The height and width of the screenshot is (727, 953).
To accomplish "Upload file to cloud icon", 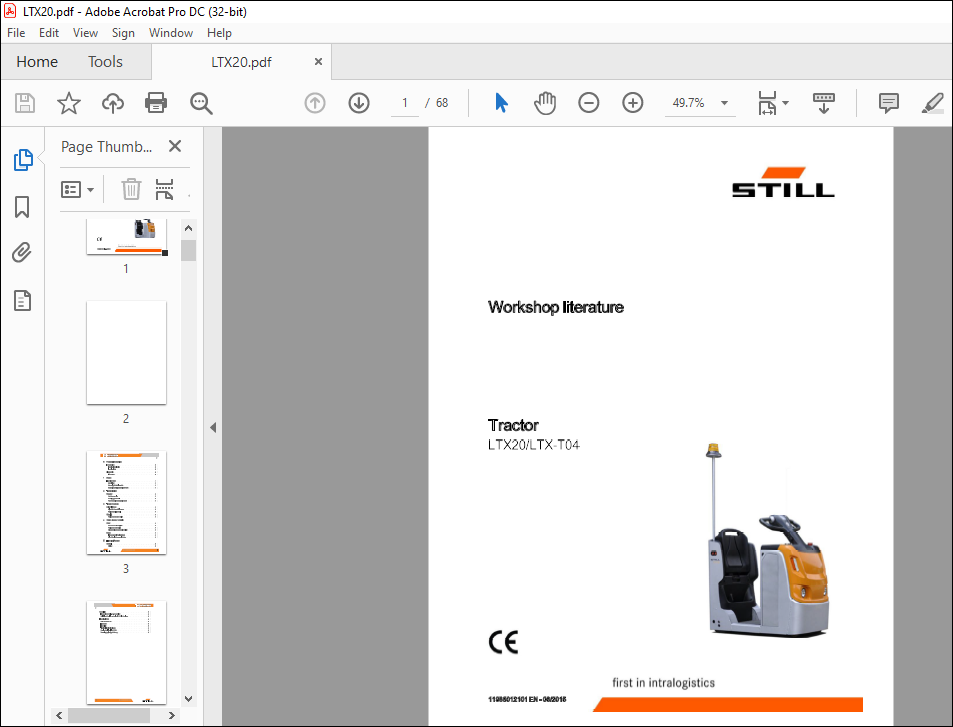I will coord(112,103).
